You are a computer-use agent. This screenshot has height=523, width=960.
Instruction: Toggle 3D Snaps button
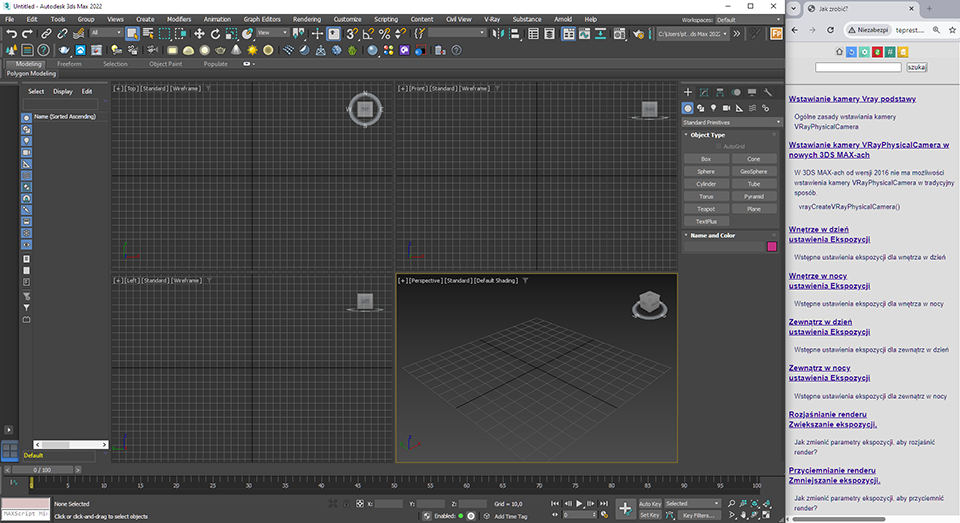[x=352, y=34]
